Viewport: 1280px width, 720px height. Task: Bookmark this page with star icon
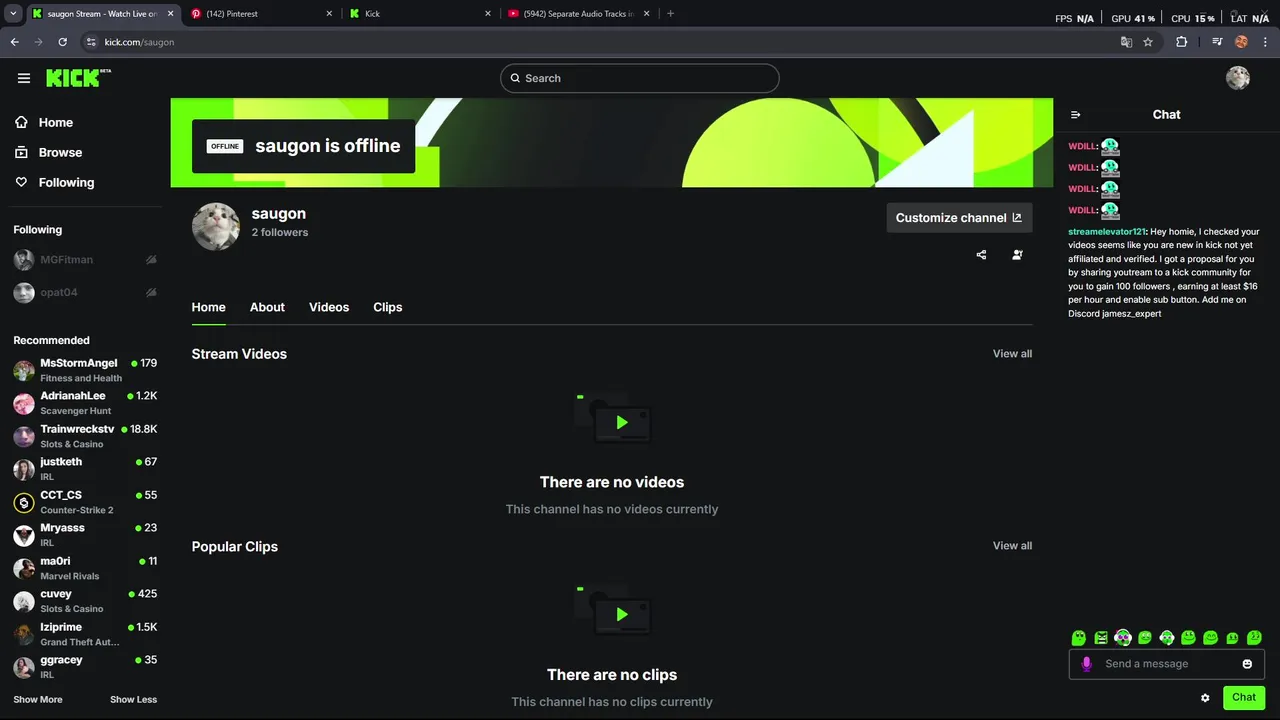click(1148, 42)
